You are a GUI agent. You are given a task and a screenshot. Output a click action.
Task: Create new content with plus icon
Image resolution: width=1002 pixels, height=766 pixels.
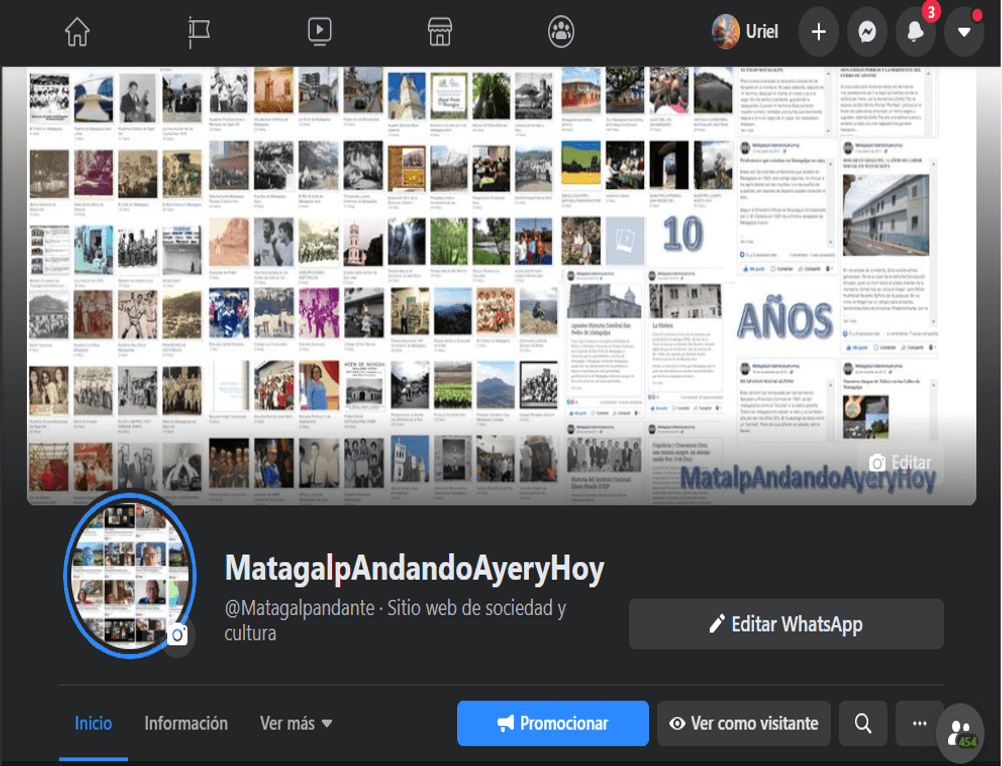click(x=817, y=31)
